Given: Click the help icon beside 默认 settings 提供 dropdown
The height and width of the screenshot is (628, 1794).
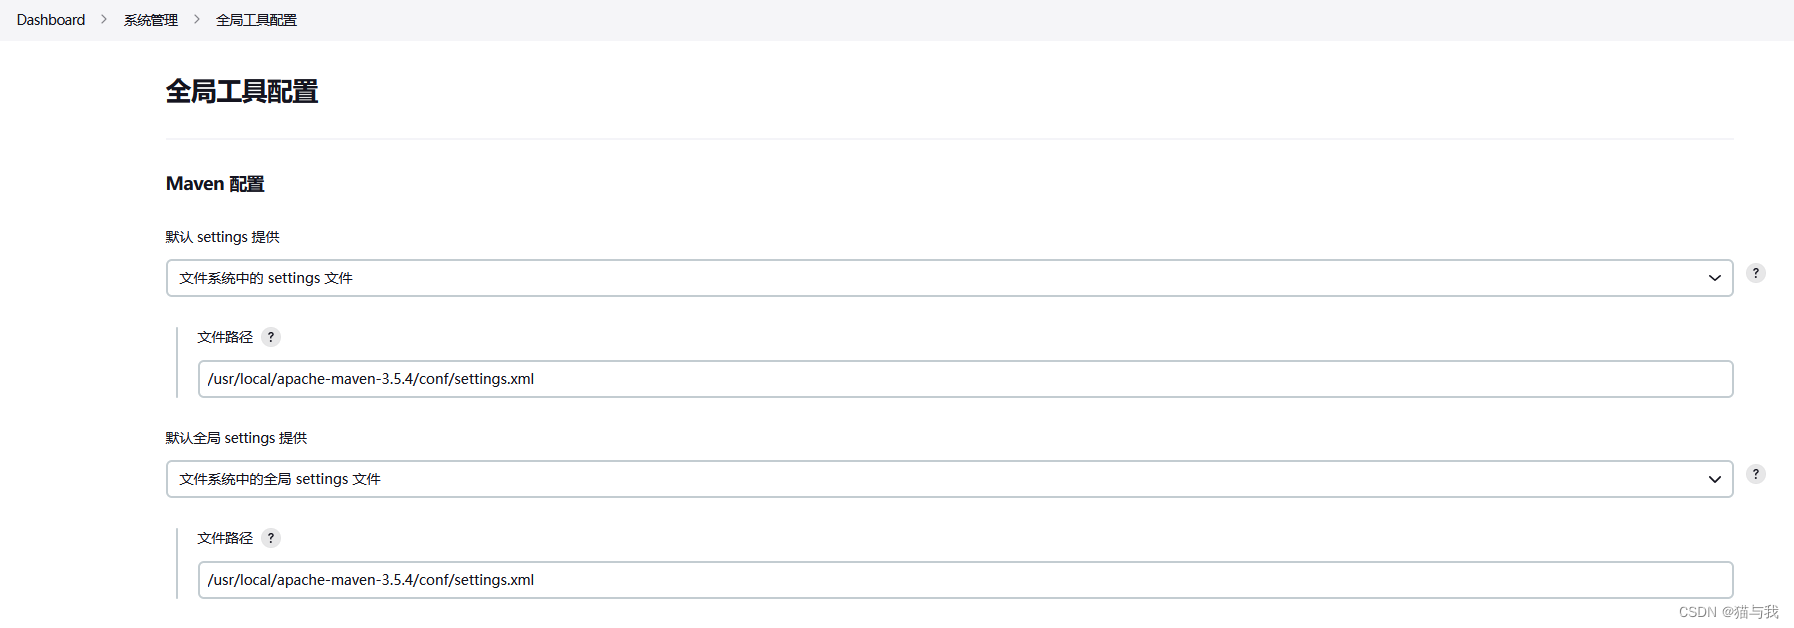Looking at the screenshot, I should point(1755,272).
